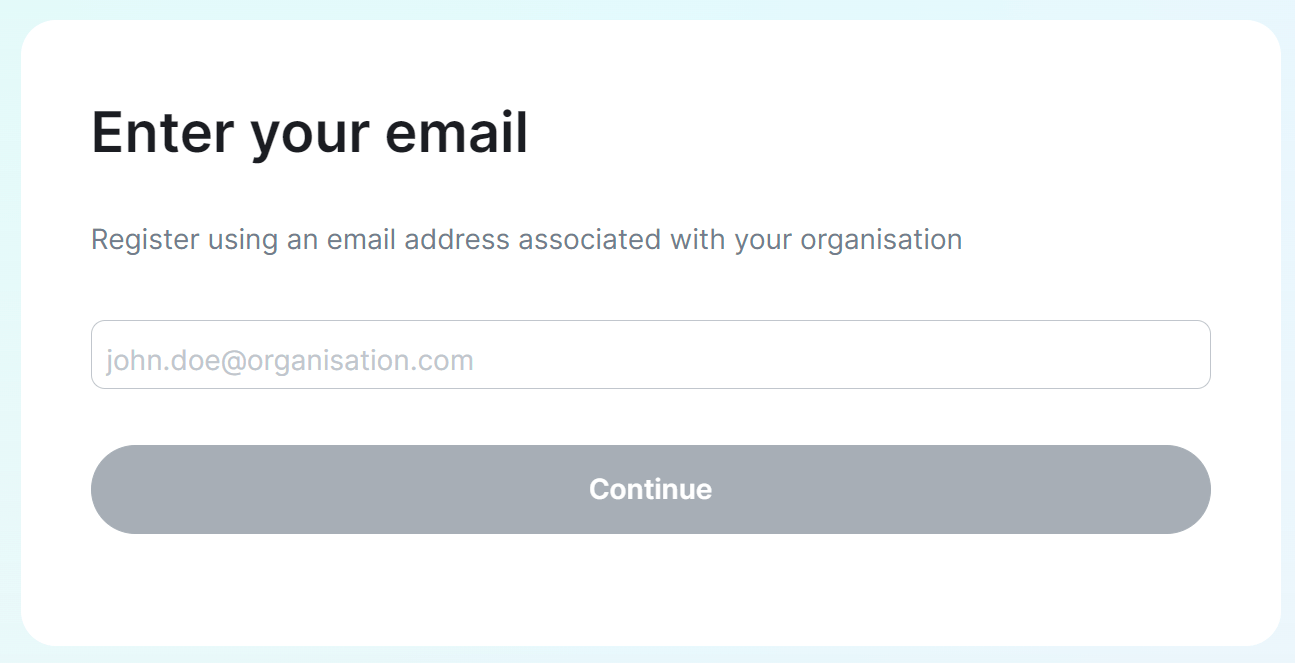Click the word 'organisation' in the subtitle
1295x663 pixels.
click(x=881, y=241)
